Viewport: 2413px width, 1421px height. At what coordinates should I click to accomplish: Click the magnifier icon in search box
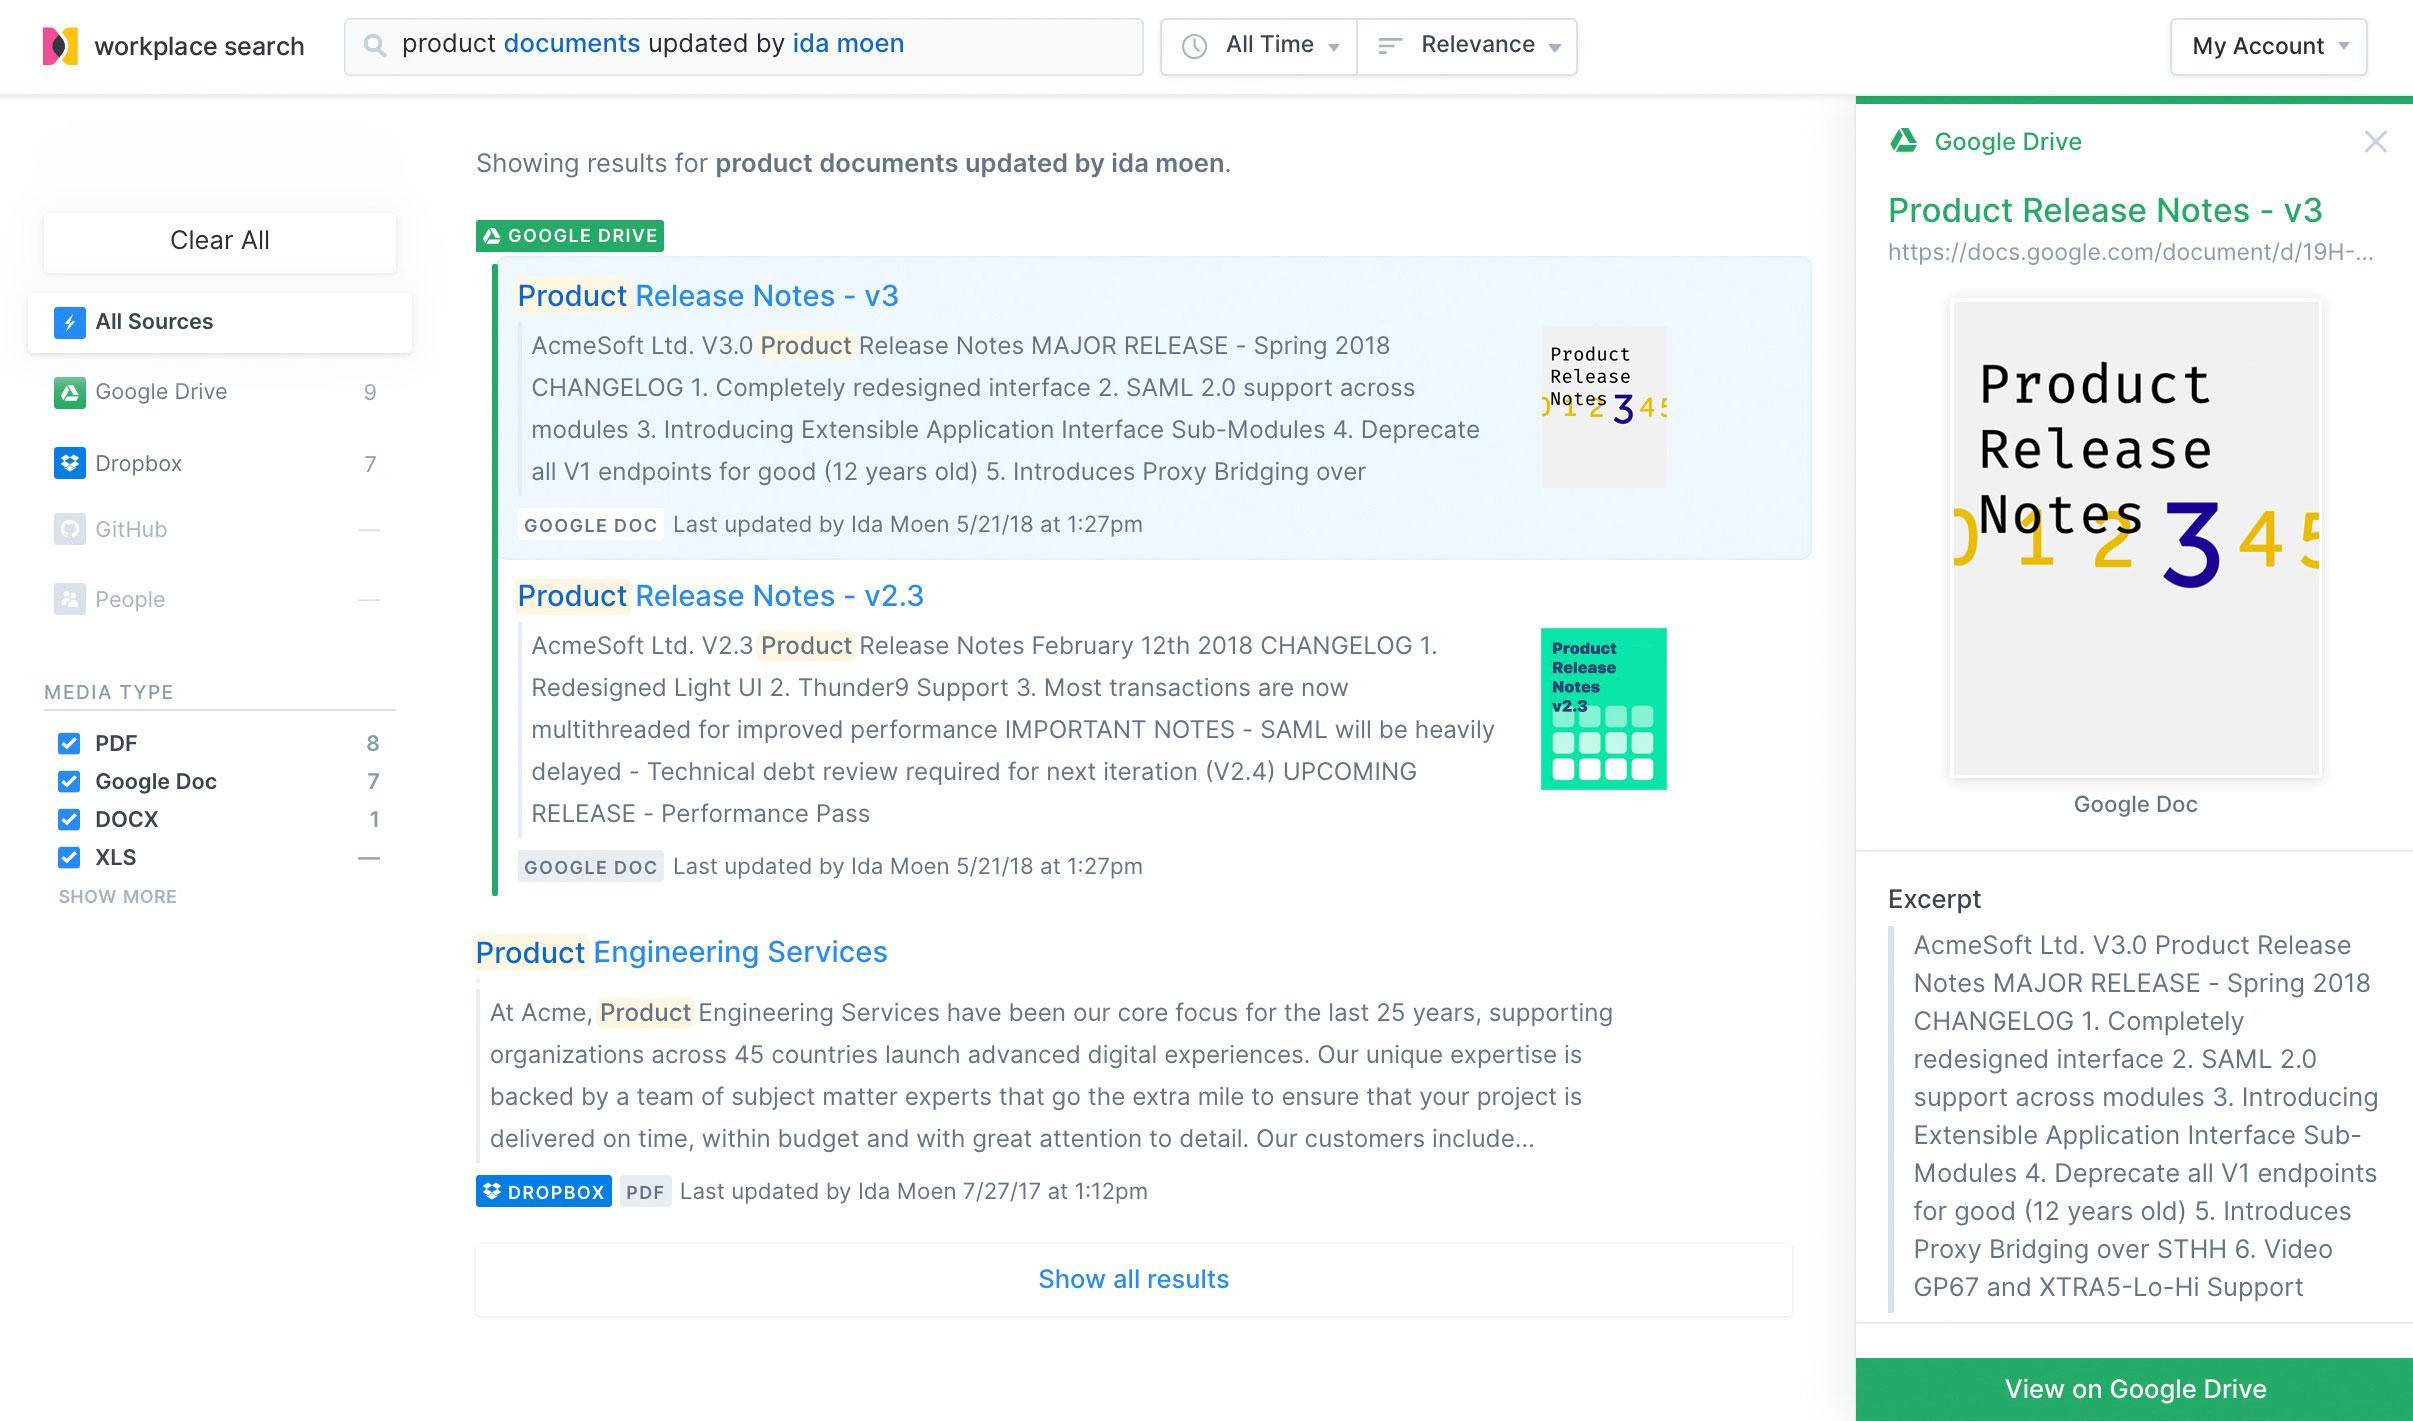[374, 46]
